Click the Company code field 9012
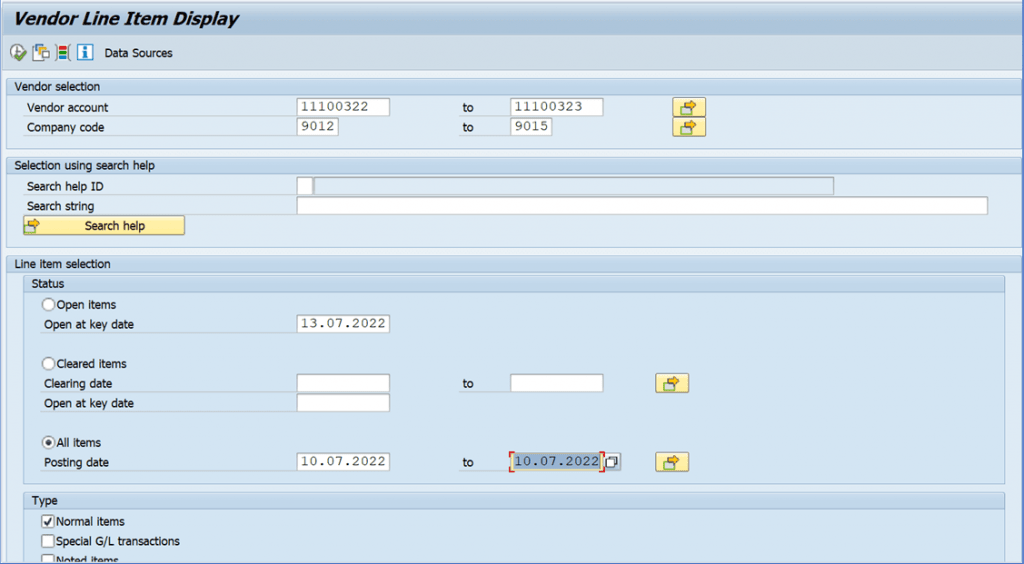 pyautogui.click(x=317, y=127)
